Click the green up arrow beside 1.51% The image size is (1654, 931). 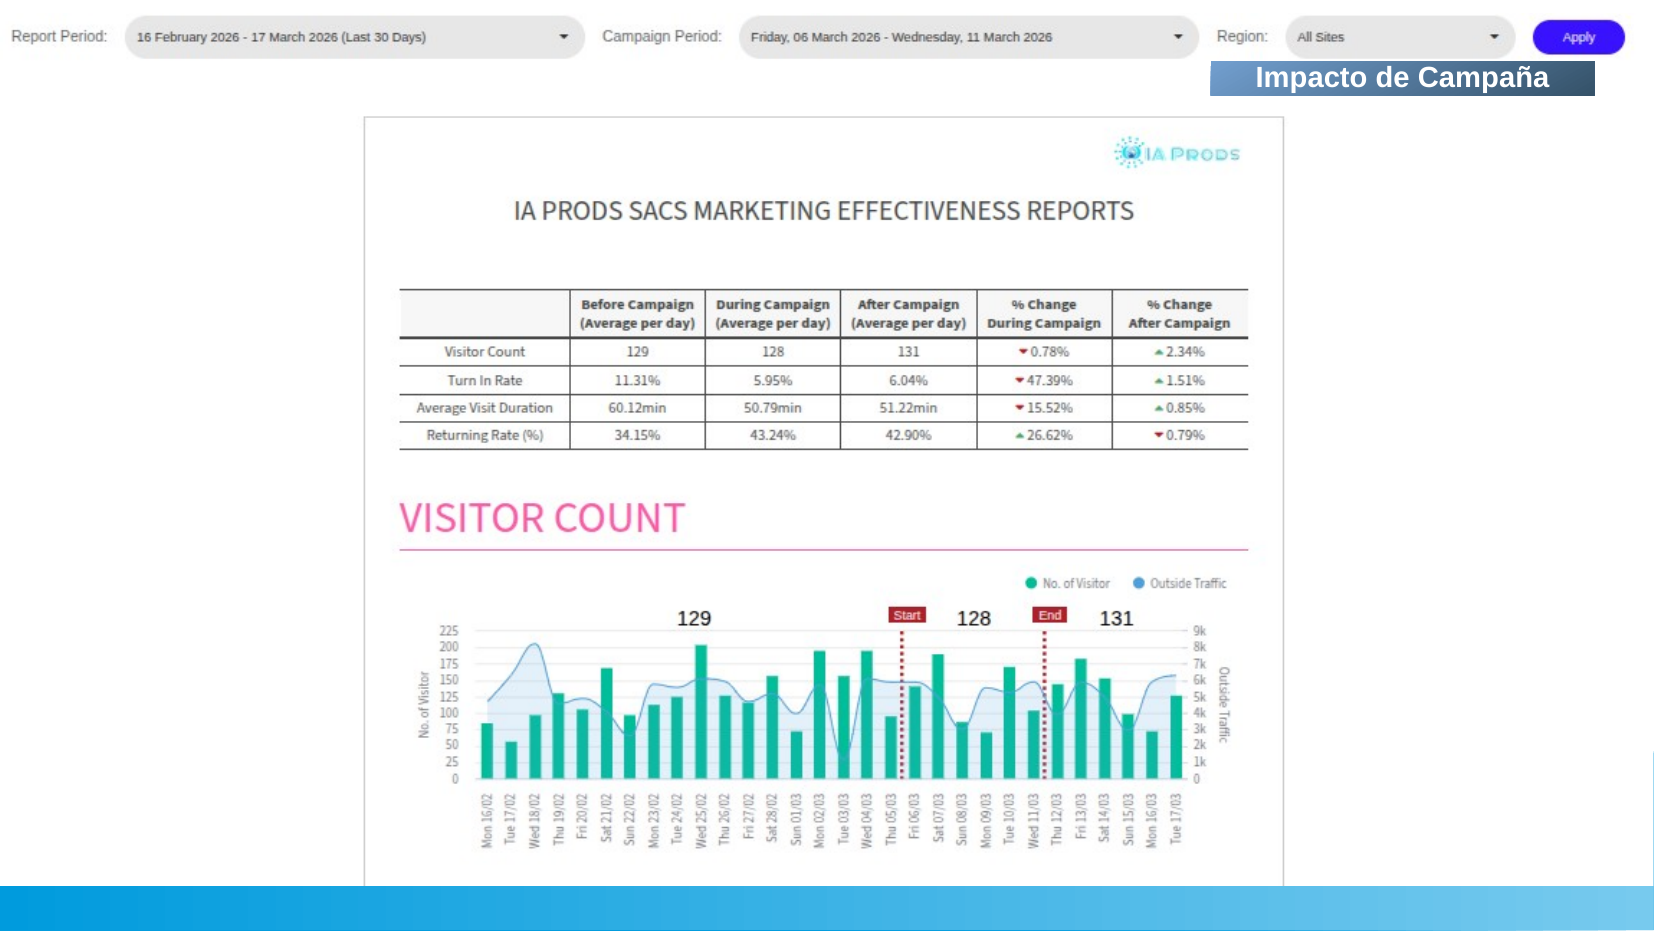(x=1159, y=381)
